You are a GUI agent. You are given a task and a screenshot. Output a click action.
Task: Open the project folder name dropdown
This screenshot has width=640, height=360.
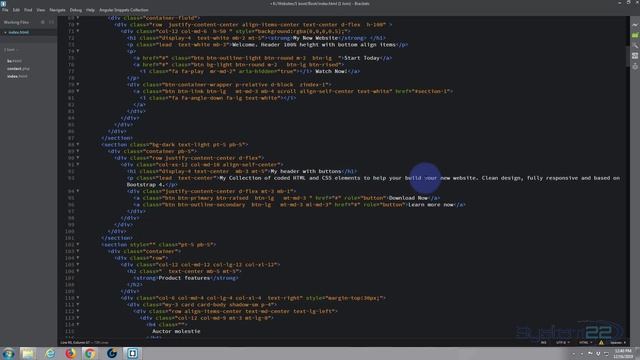pos(11,50)
